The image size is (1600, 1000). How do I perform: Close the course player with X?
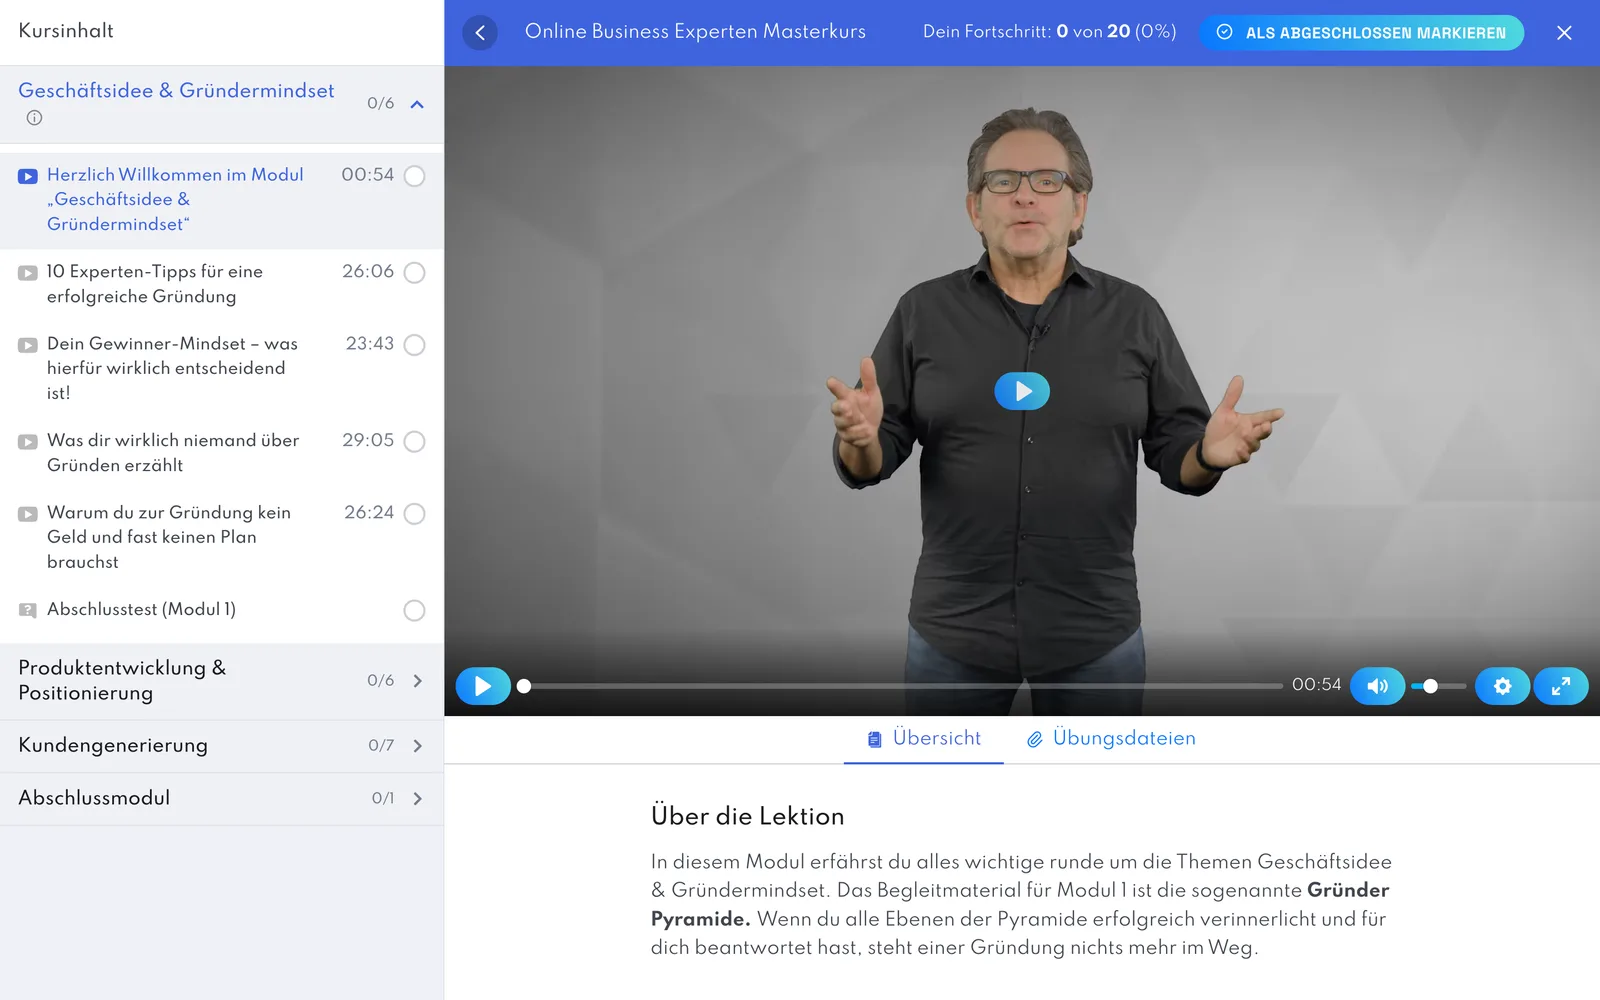coord(1564,33)
